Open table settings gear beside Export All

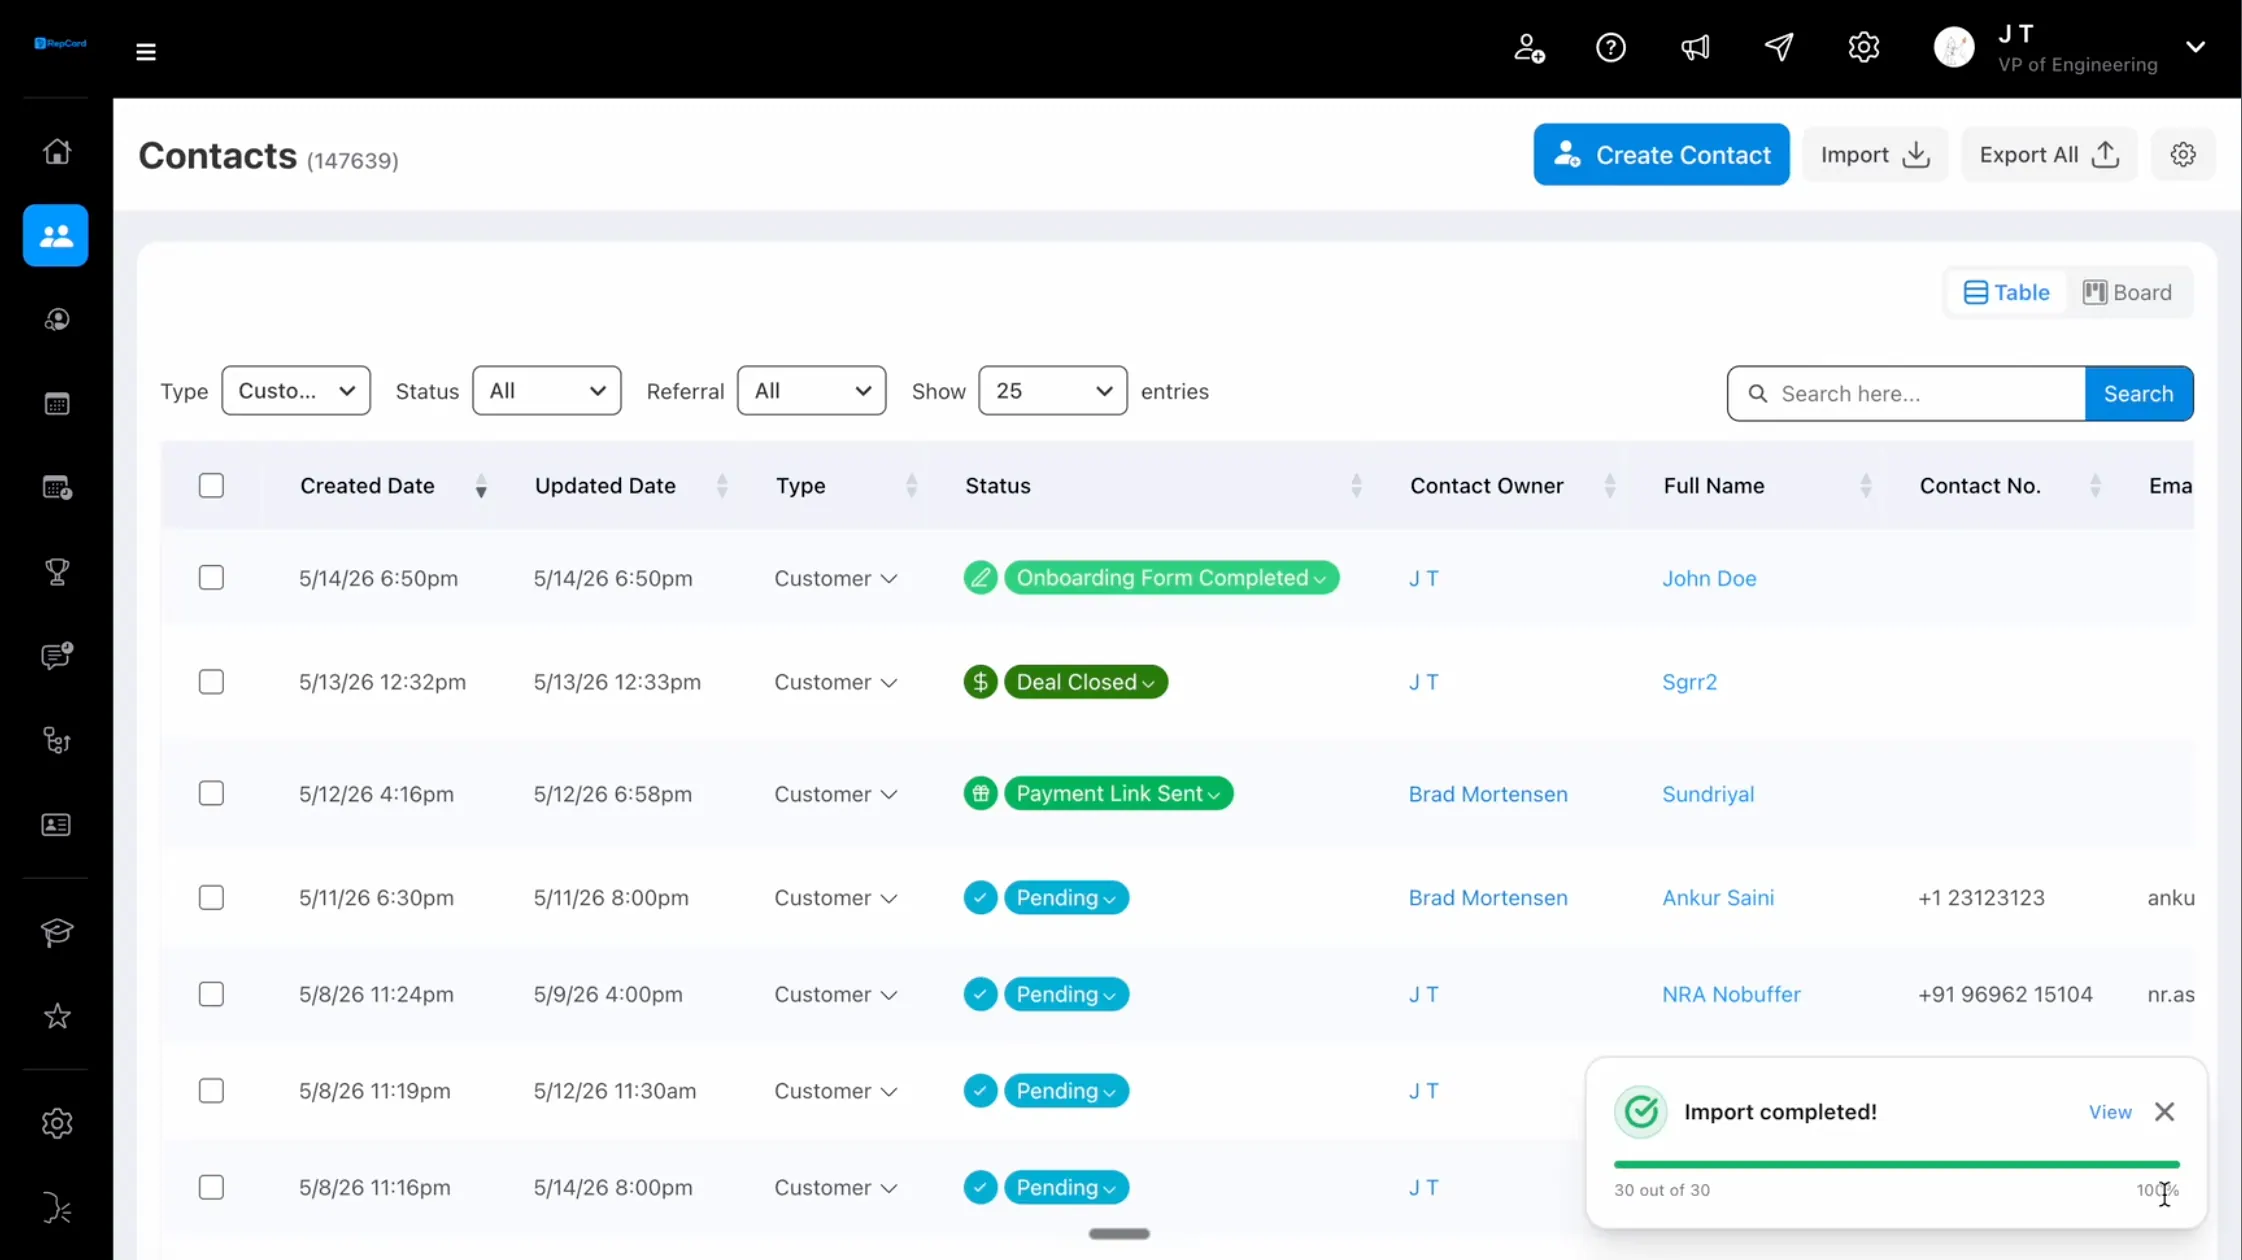[2183, 154]
